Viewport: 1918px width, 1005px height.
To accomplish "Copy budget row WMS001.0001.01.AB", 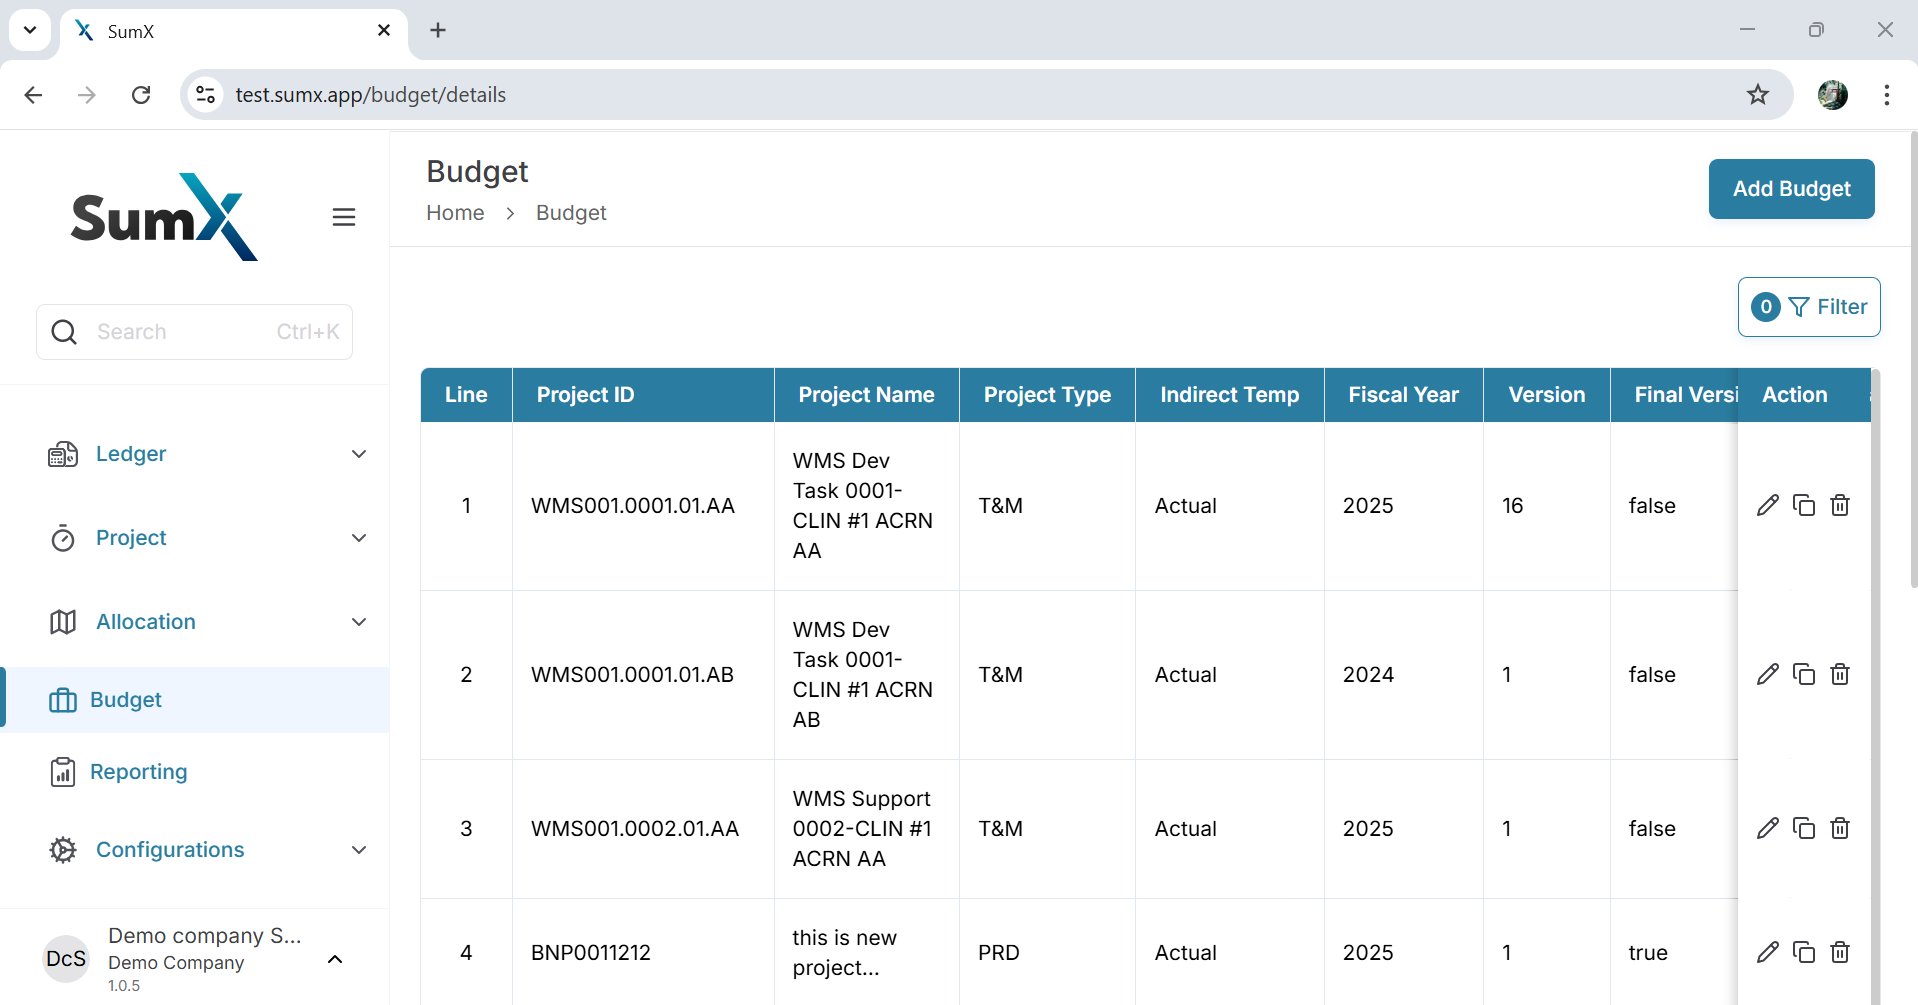I will click(x=1804, y=674).
